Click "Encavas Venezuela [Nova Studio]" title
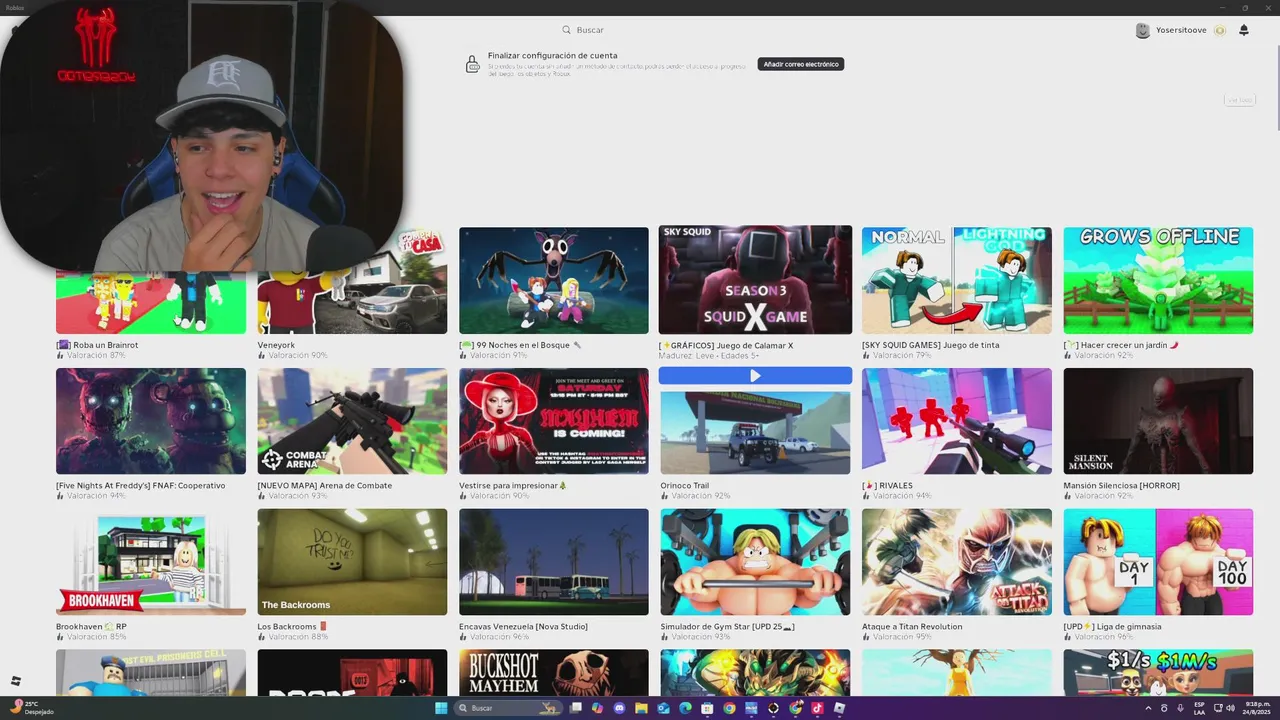The width and height of the screenshot is (1280, 720). (x=523, y=627)
